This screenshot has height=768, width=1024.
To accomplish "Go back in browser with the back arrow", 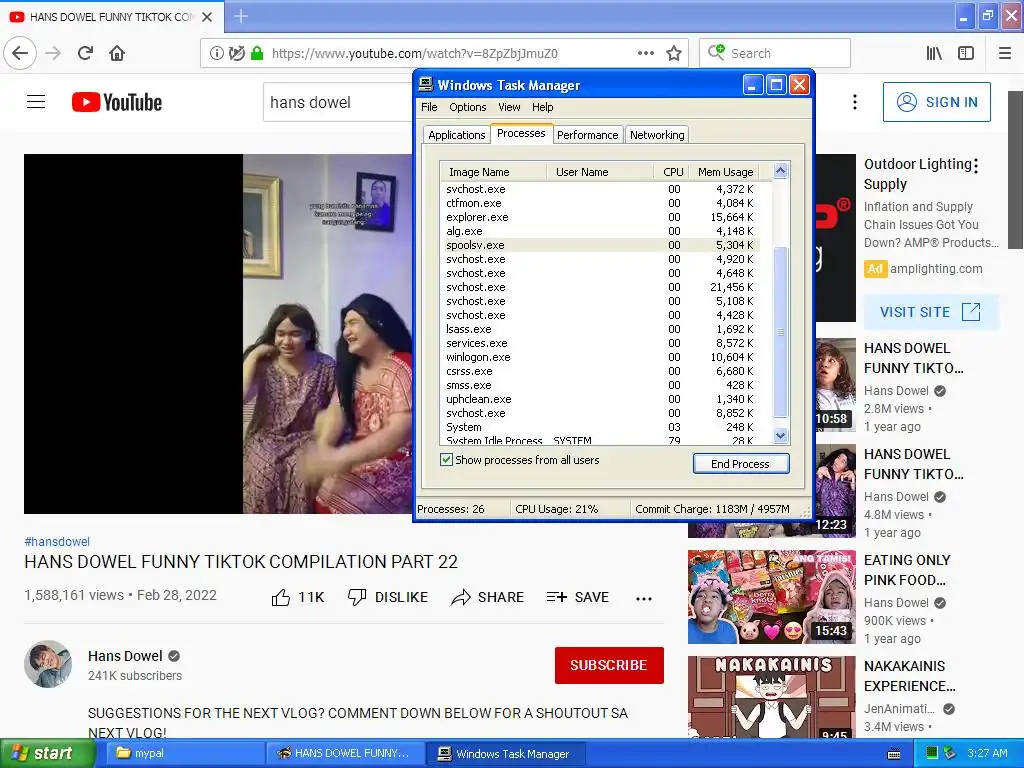I will [20, 53].
